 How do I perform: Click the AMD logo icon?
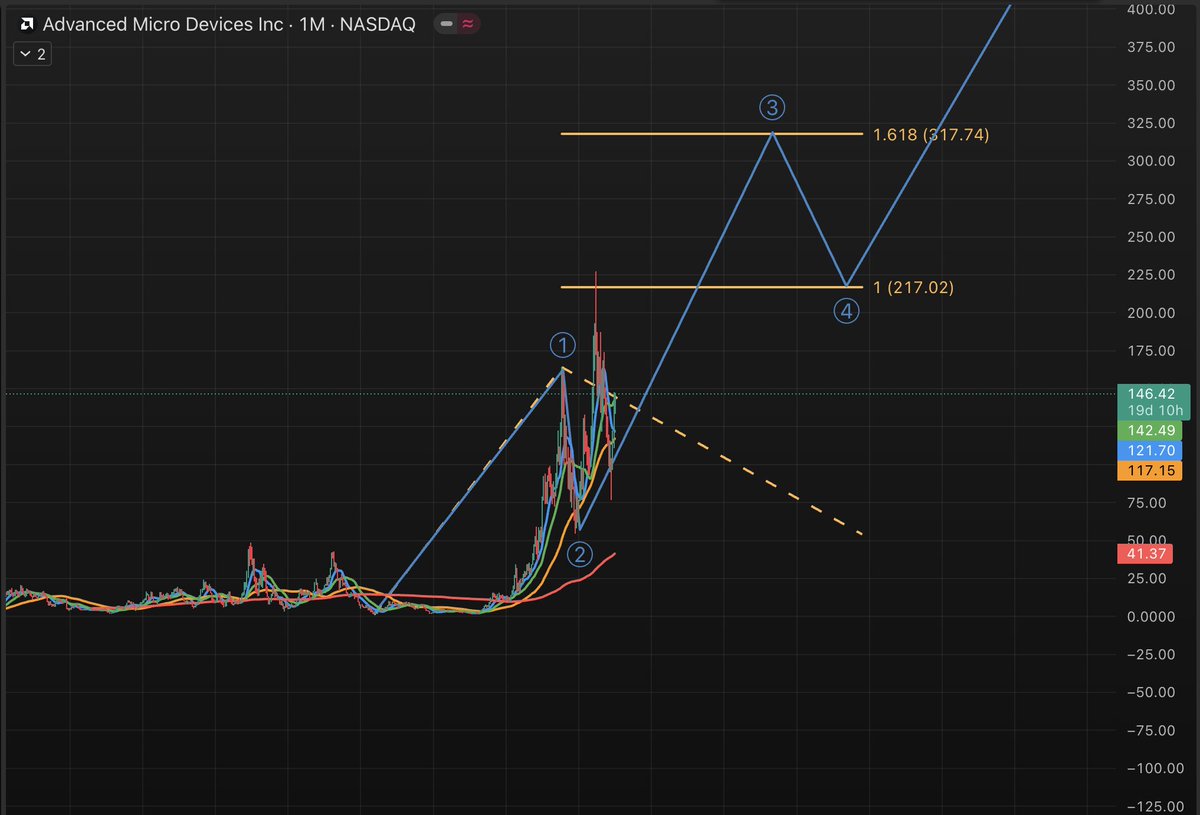(28, 24)
